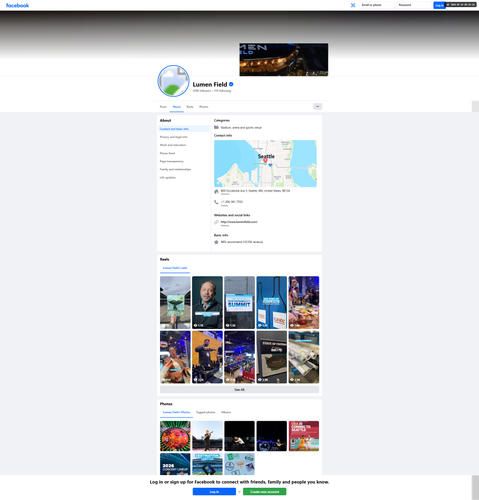This screenshot has width=479, height=500.
Task: Play the reel with the framed football display
Action: click(x=272, y=357)
